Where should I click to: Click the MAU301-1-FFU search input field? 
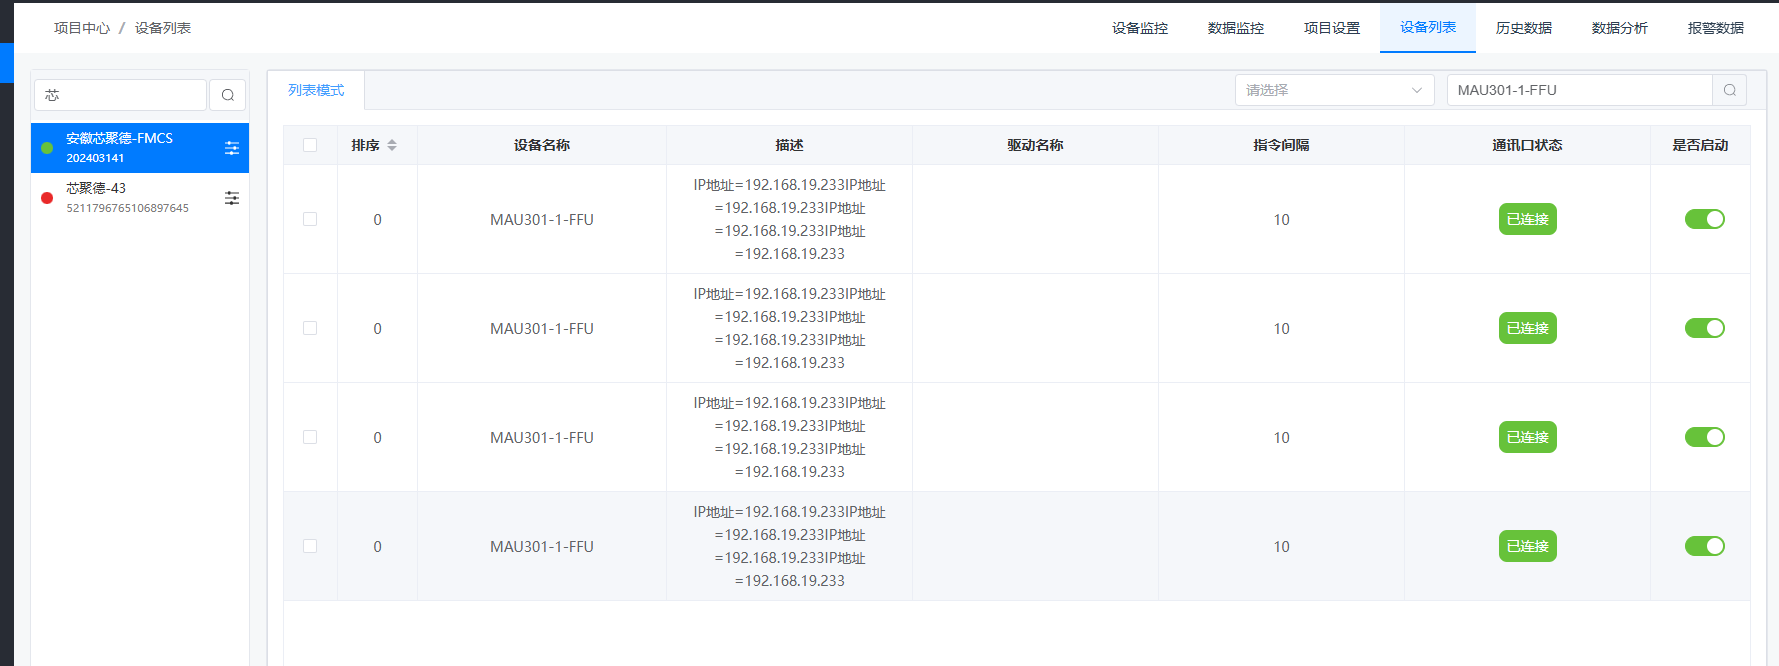(x=1580, y=90)
